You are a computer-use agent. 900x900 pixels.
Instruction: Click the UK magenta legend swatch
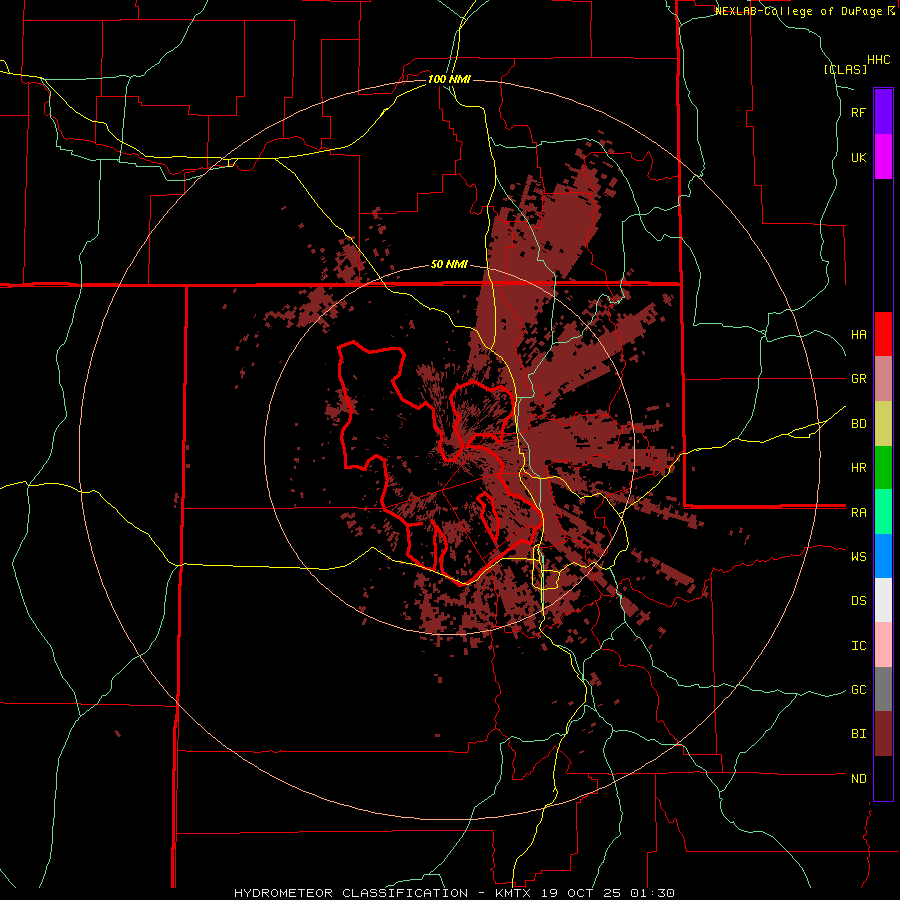pos(883,157)
